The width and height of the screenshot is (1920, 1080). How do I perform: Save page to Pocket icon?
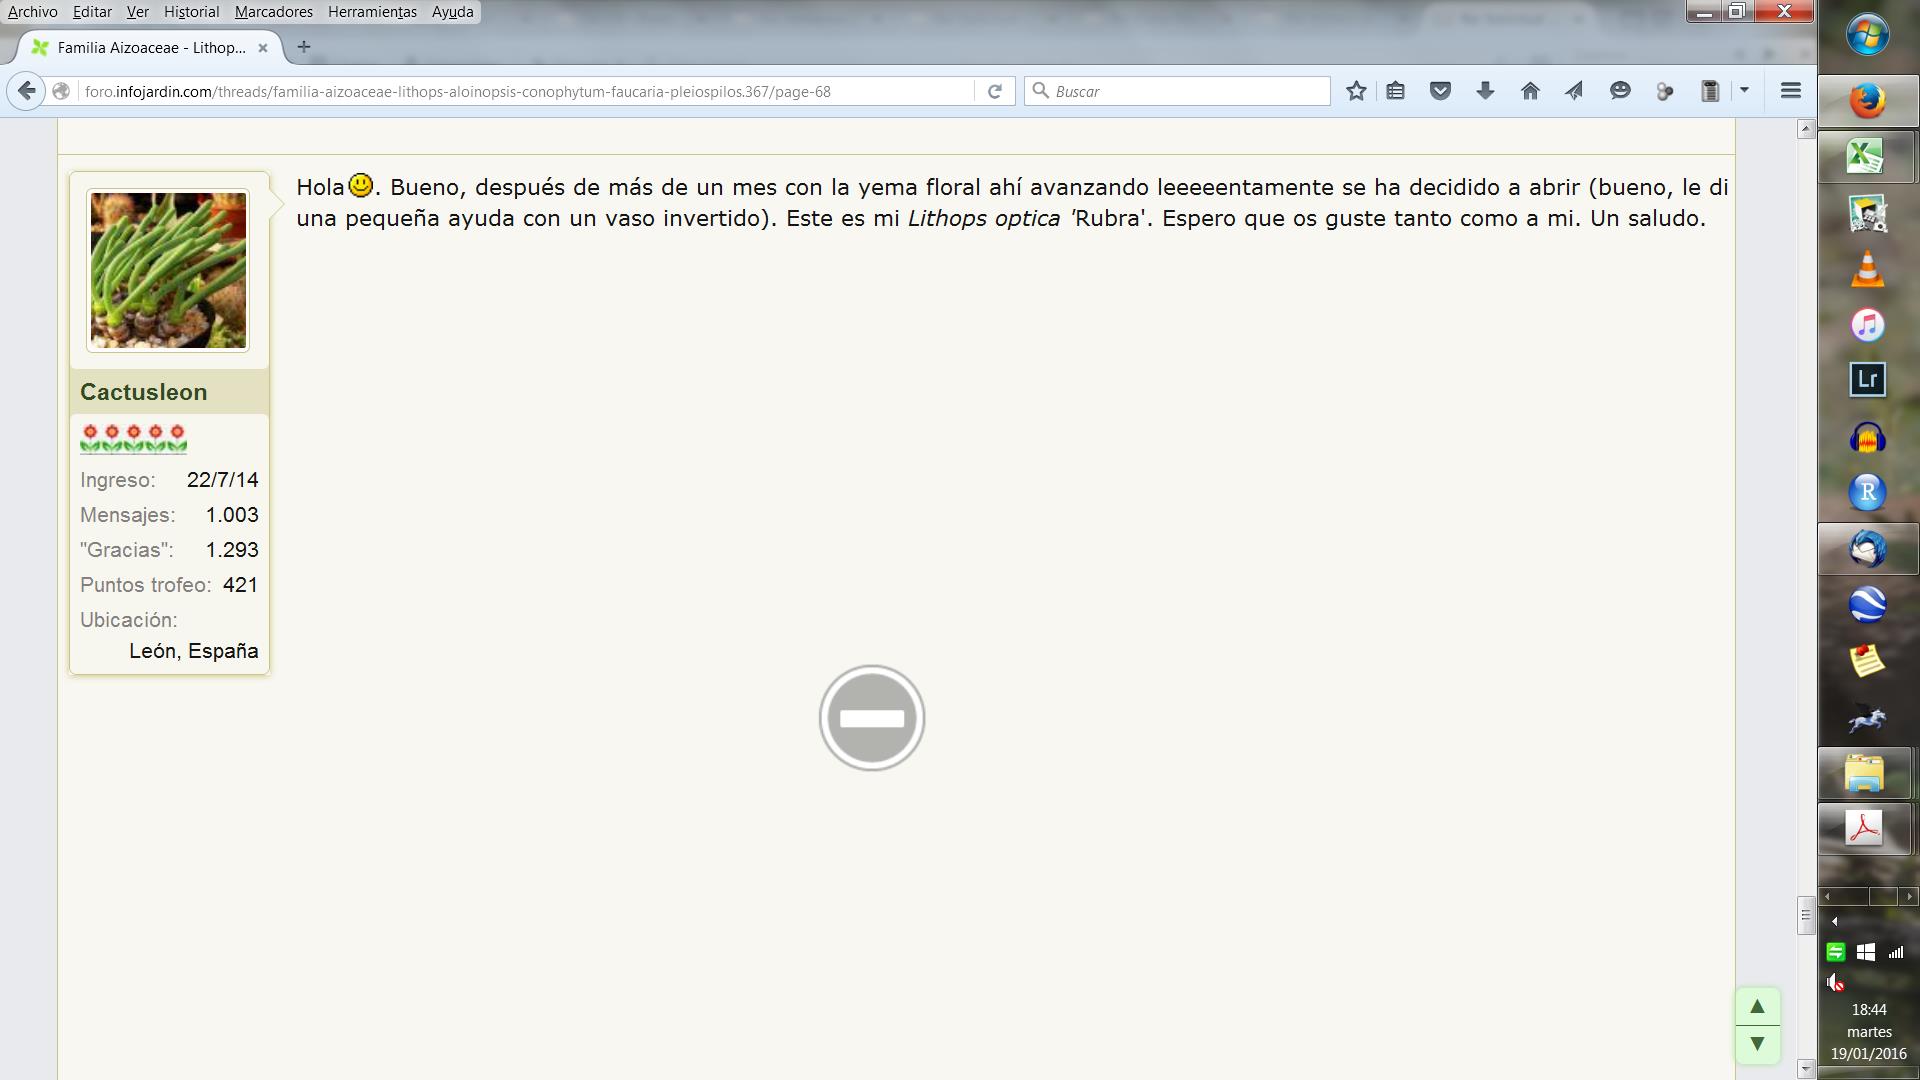click(x=1440, y=91)
